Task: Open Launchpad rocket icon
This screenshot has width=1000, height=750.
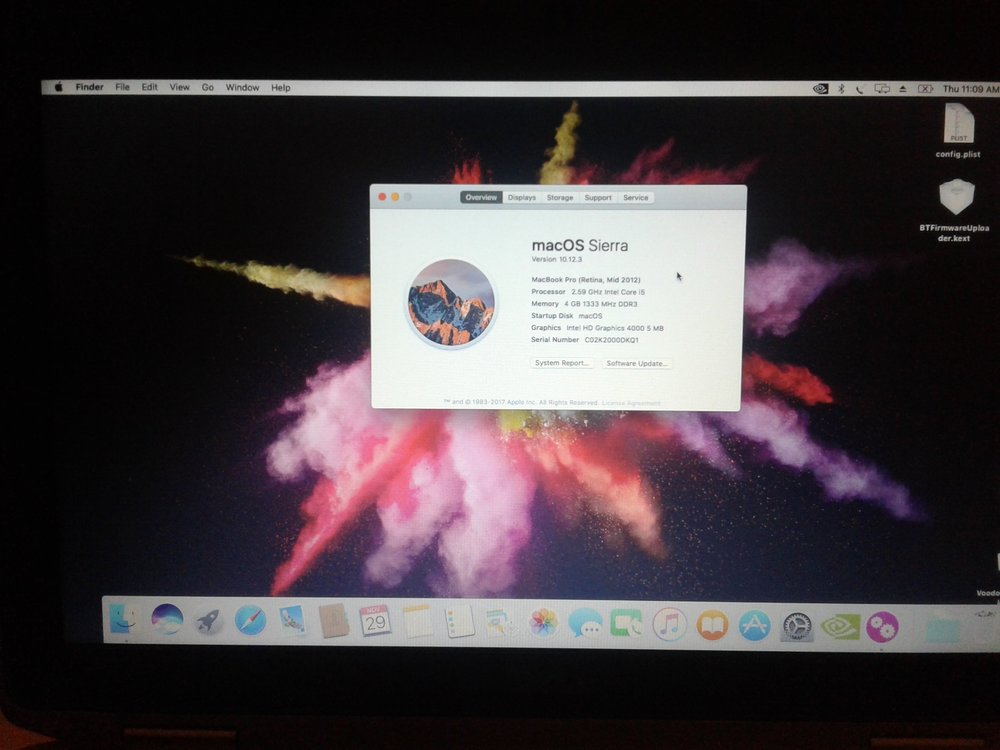Action: tap(208, 621)
